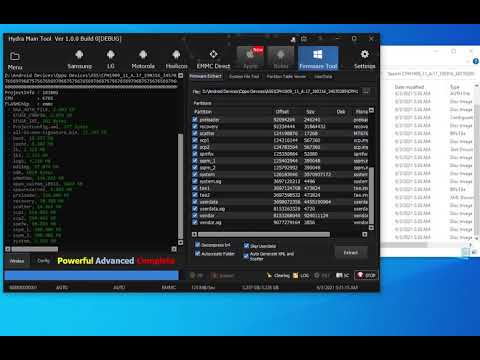Select the Motorola module icon

pos(143,55)
